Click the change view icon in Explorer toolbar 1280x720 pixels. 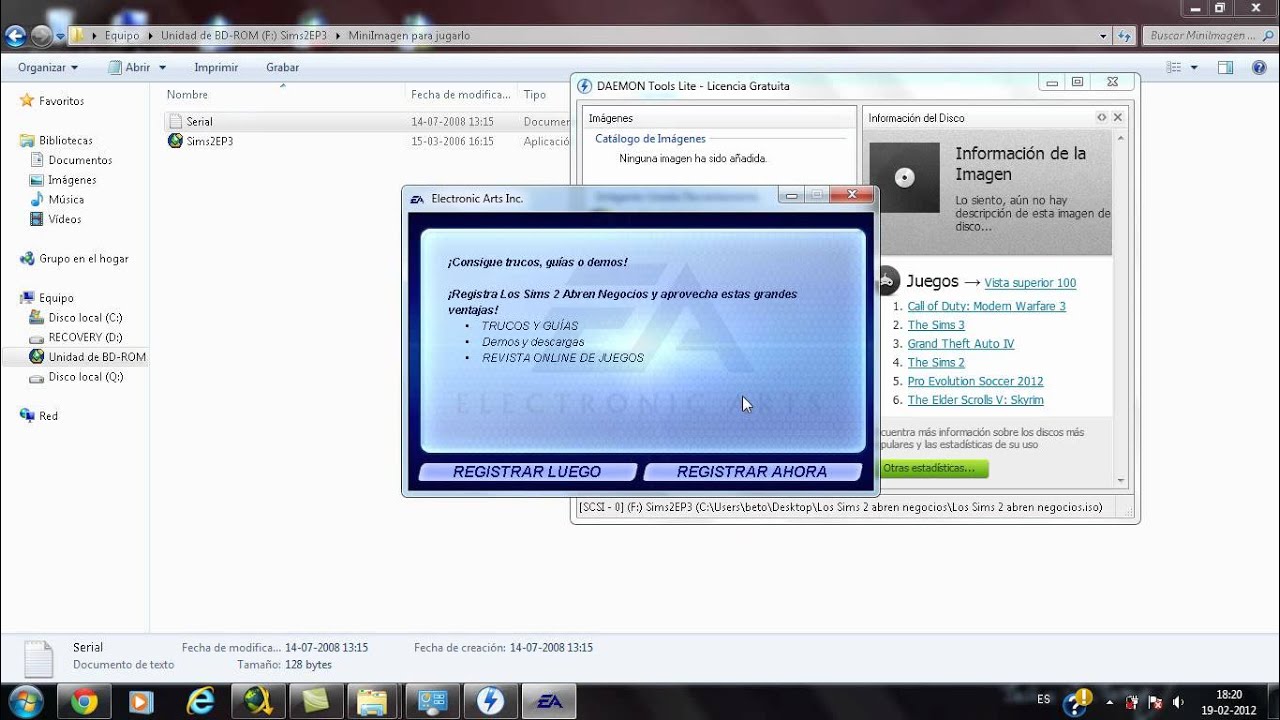point(1172,67)
